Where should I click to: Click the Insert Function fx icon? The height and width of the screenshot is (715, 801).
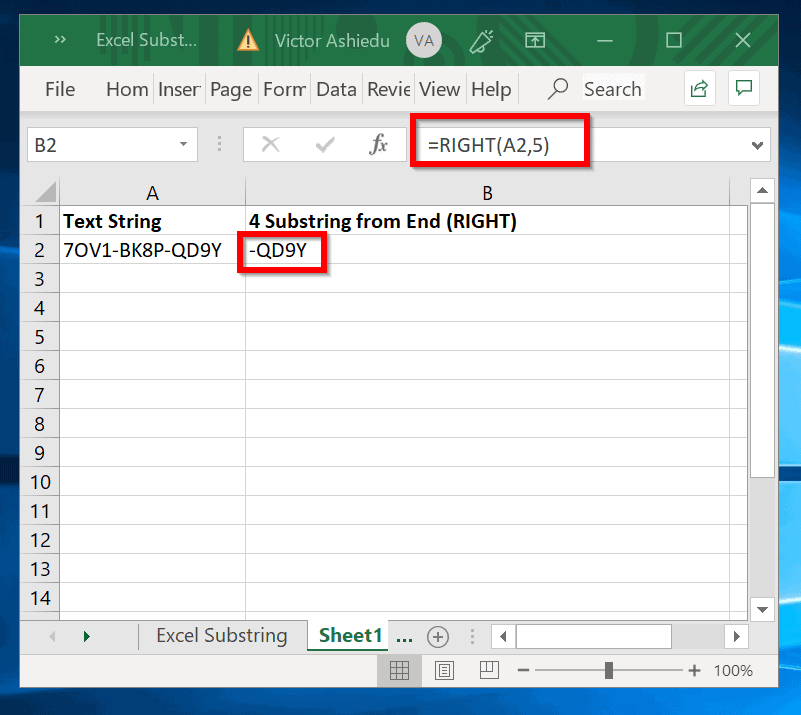pos(378,145)
